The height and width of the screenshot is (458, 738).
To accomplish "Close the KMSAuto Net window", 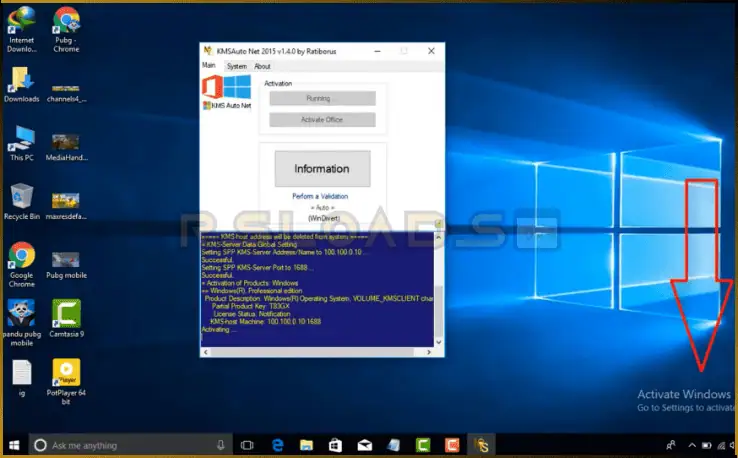I will click(431, 51).
